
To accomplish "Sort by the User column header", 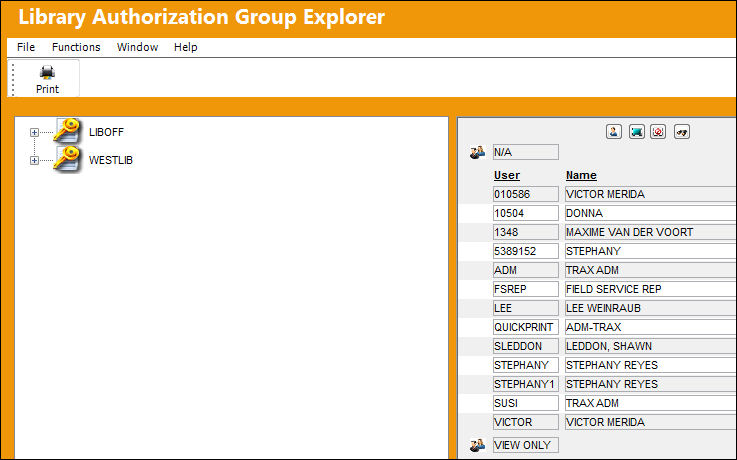I will (507, 175).
